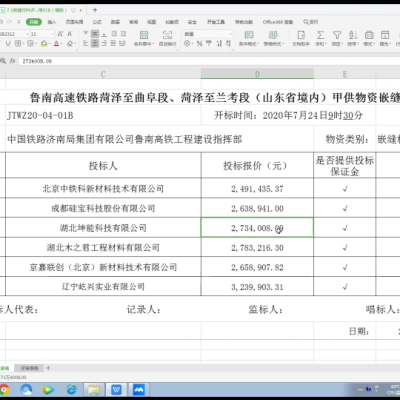The image size is (400, 400).
Task: Switch to the 插入 ribbon tab
Action: (x=52, y=22)
